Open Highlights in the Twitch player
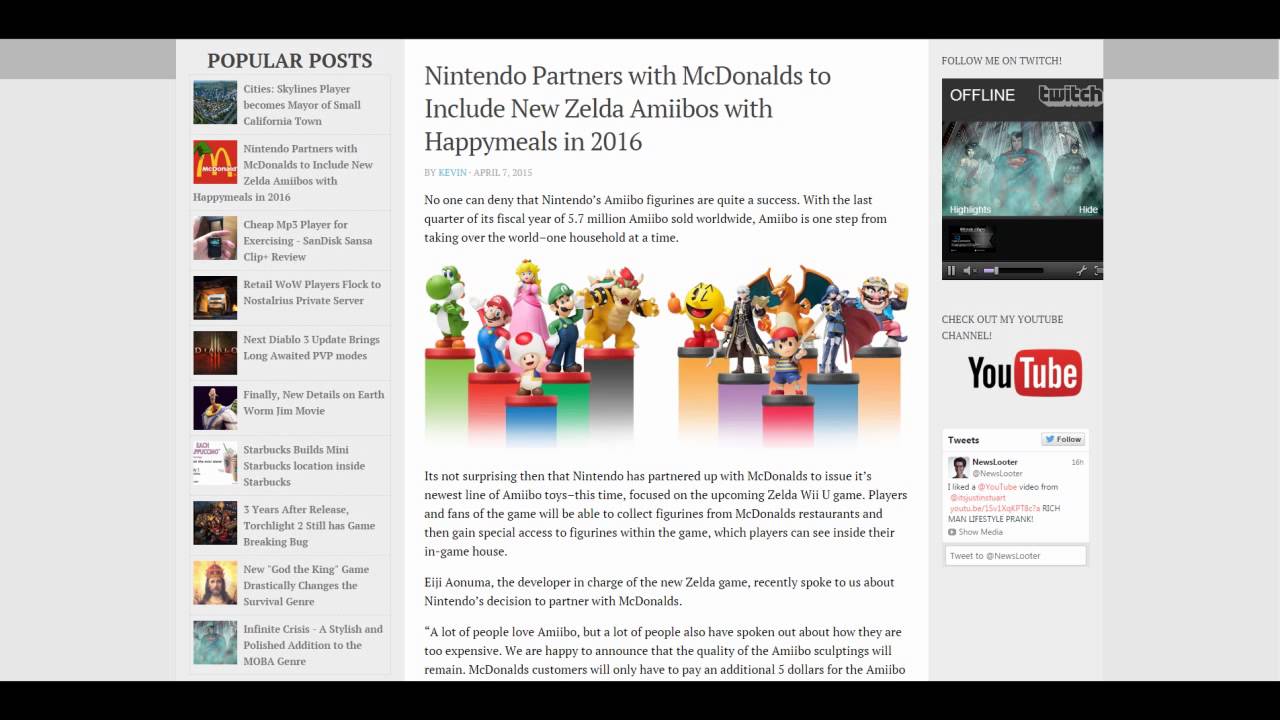1280x720 pixels. (x=970, y=209)
